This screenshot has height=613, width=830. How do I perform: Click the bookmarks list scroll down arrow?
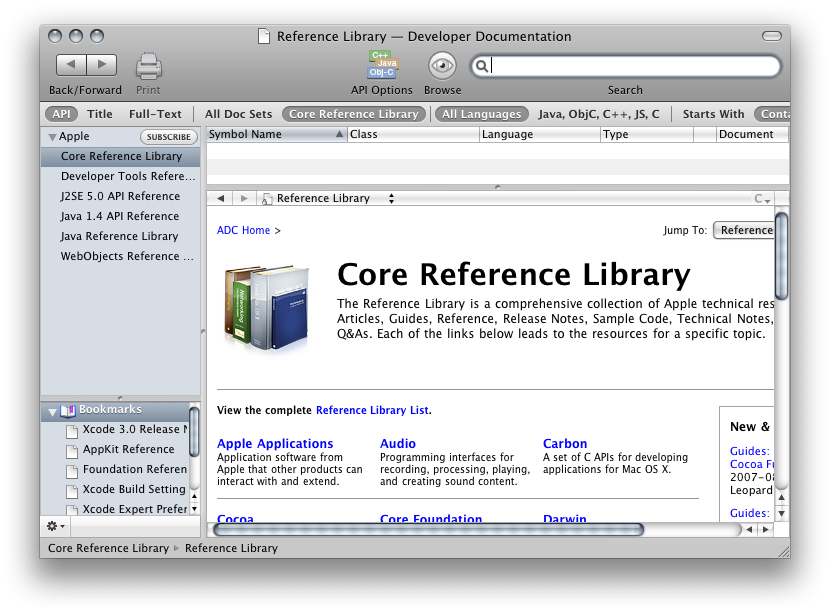click(194, 508)
